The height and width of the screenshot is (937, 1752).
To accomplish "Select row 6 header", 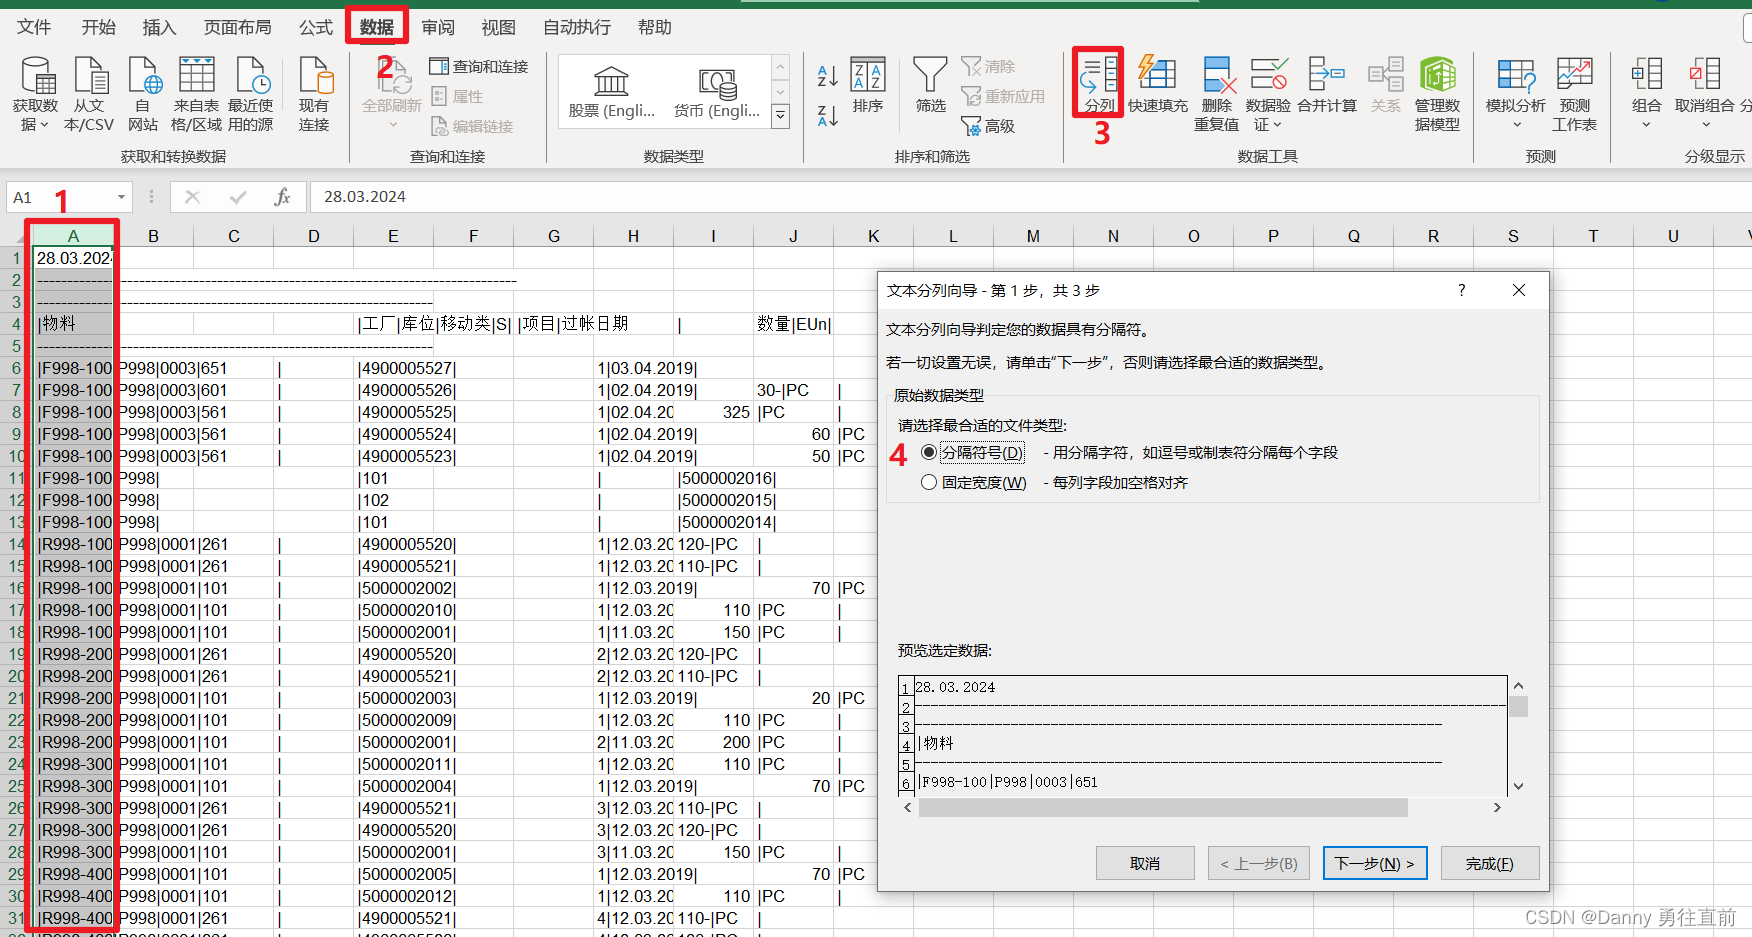I will tap(15, 368).
